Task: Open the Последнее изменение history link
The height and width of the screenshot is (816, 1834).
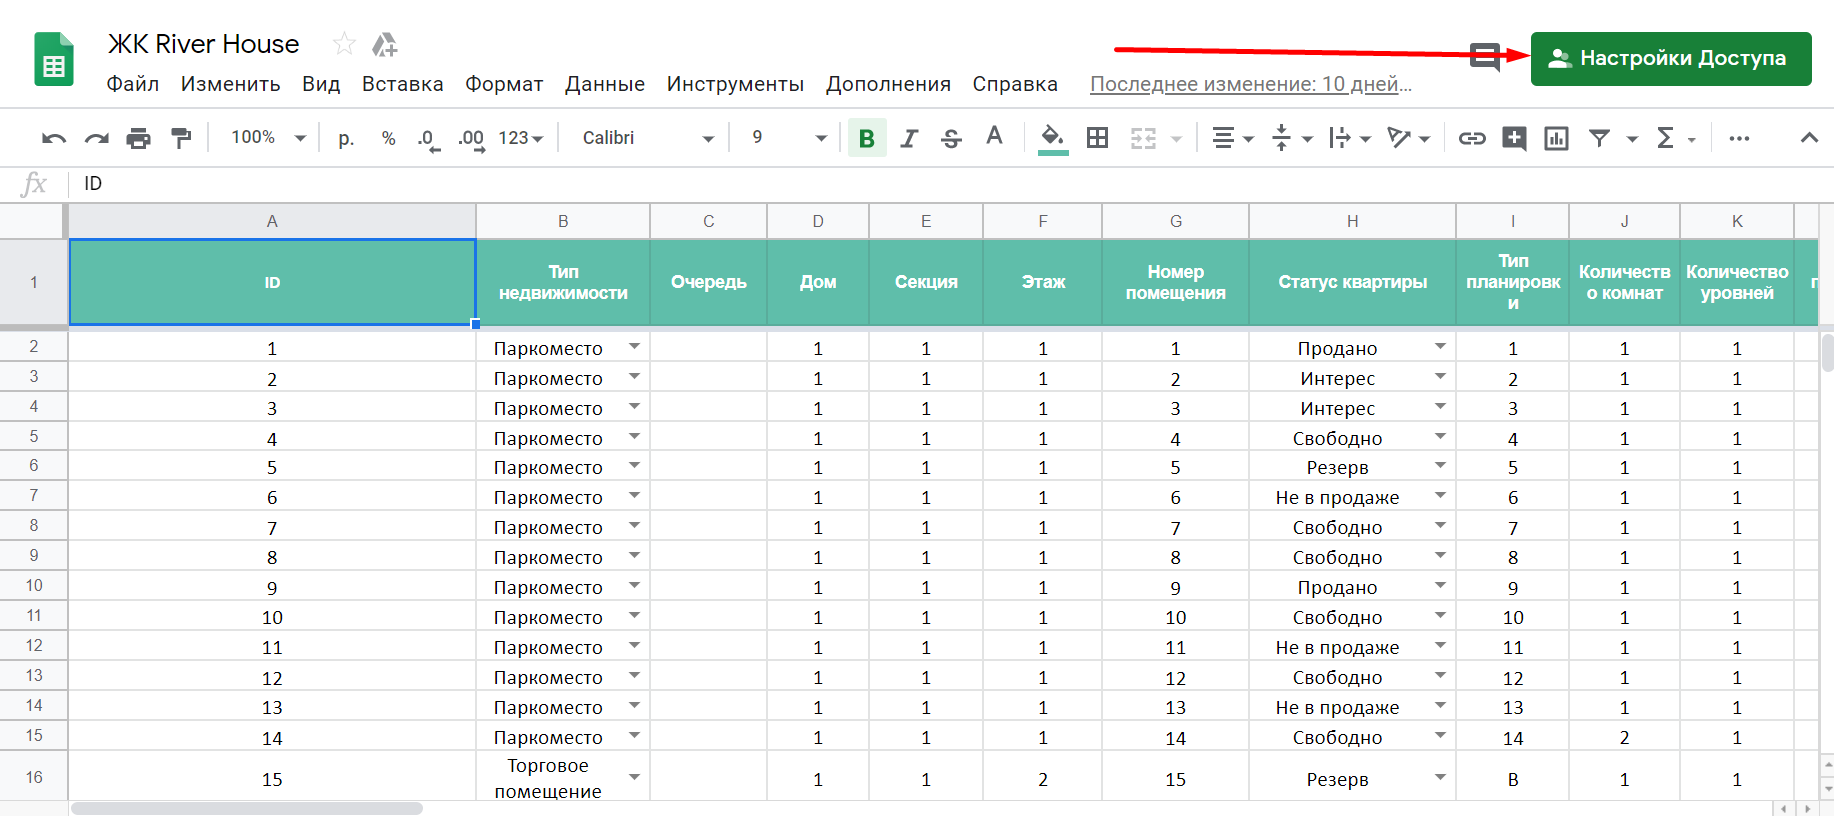Action: tap(1250, 84)
